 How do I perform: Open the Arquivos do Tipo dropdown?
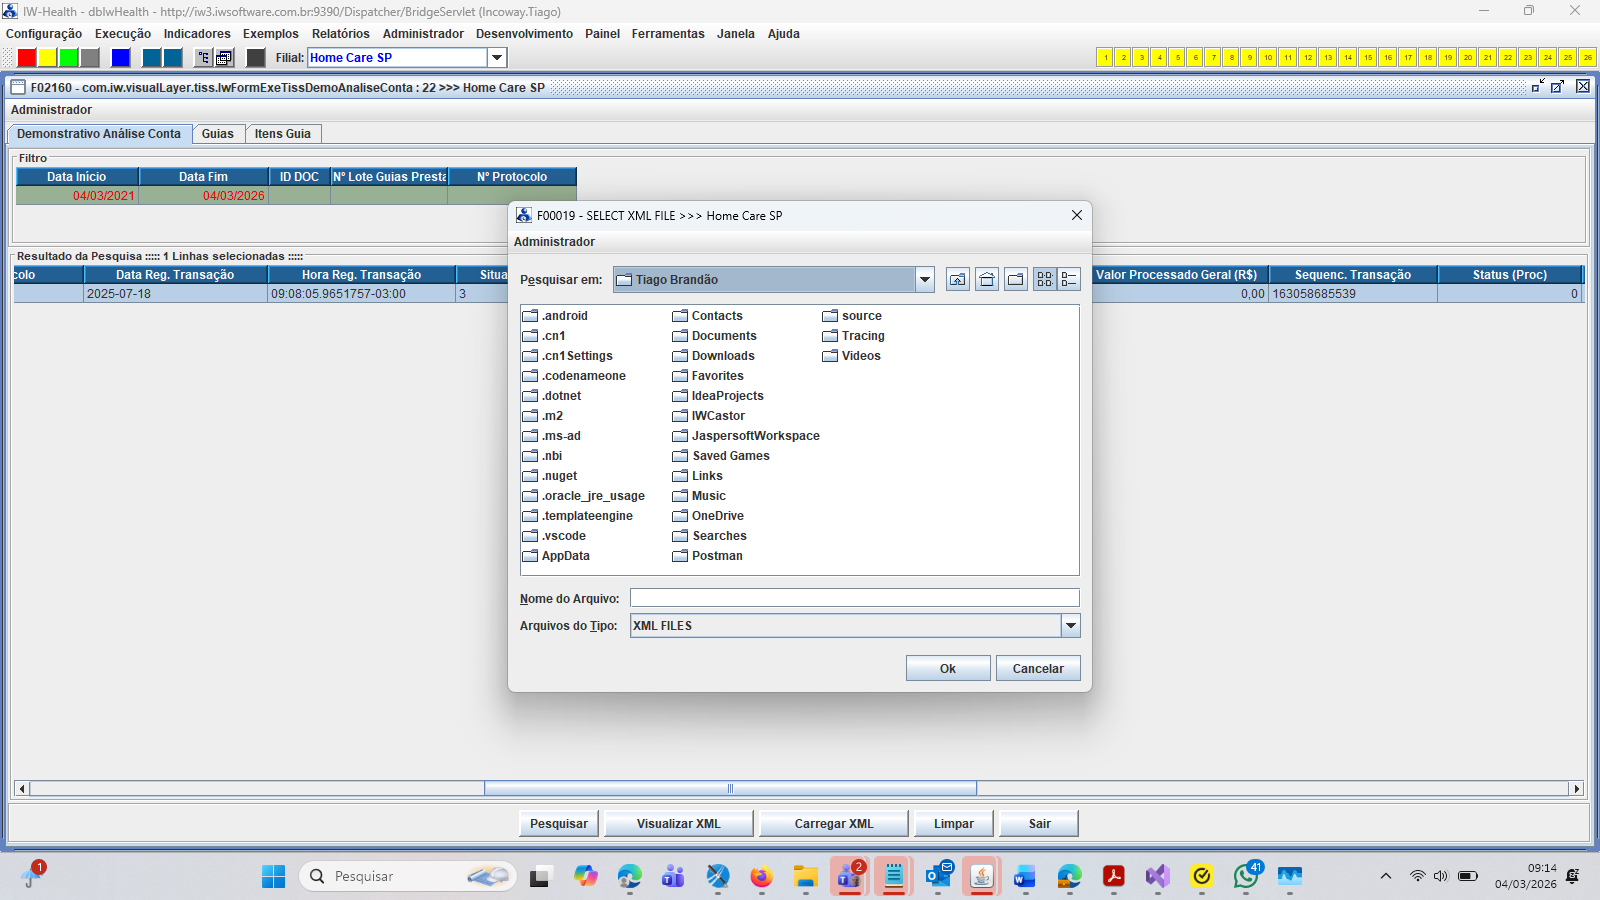tap(1070, 626)
